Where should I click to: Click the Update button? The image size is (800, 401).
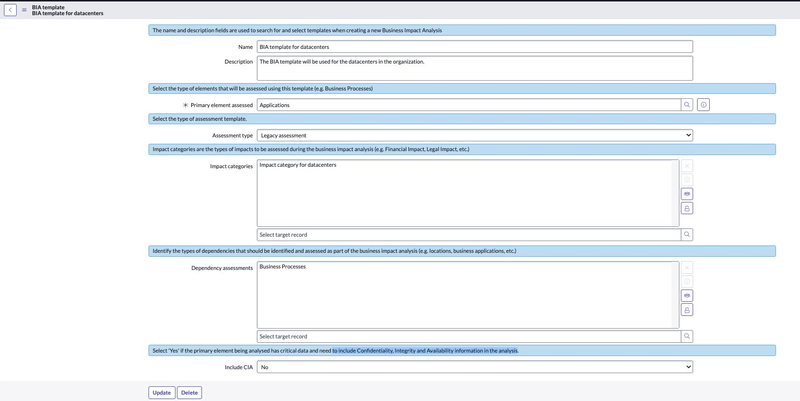click(162, 393)
